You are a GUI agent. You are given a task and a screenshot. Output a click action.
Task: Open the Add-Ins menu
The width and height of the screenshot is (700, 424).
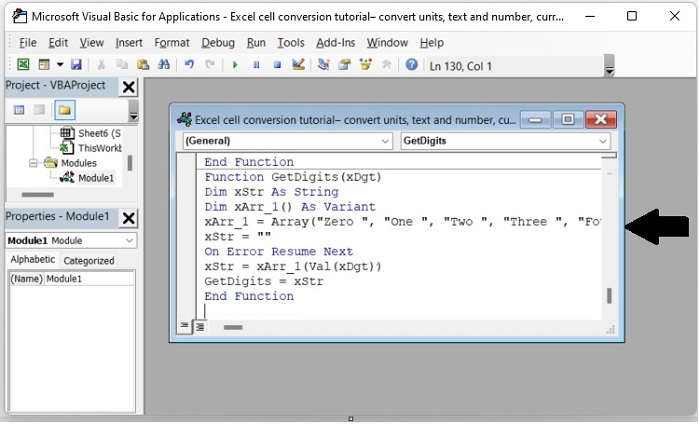pyautogui.click(x=336, y=43)
